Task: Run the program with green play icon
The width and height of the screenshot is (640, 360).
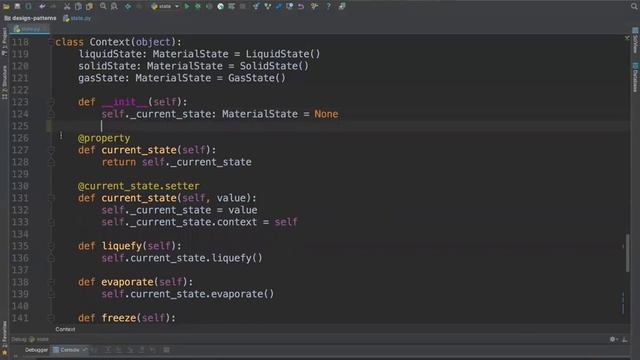Action: 187,6
